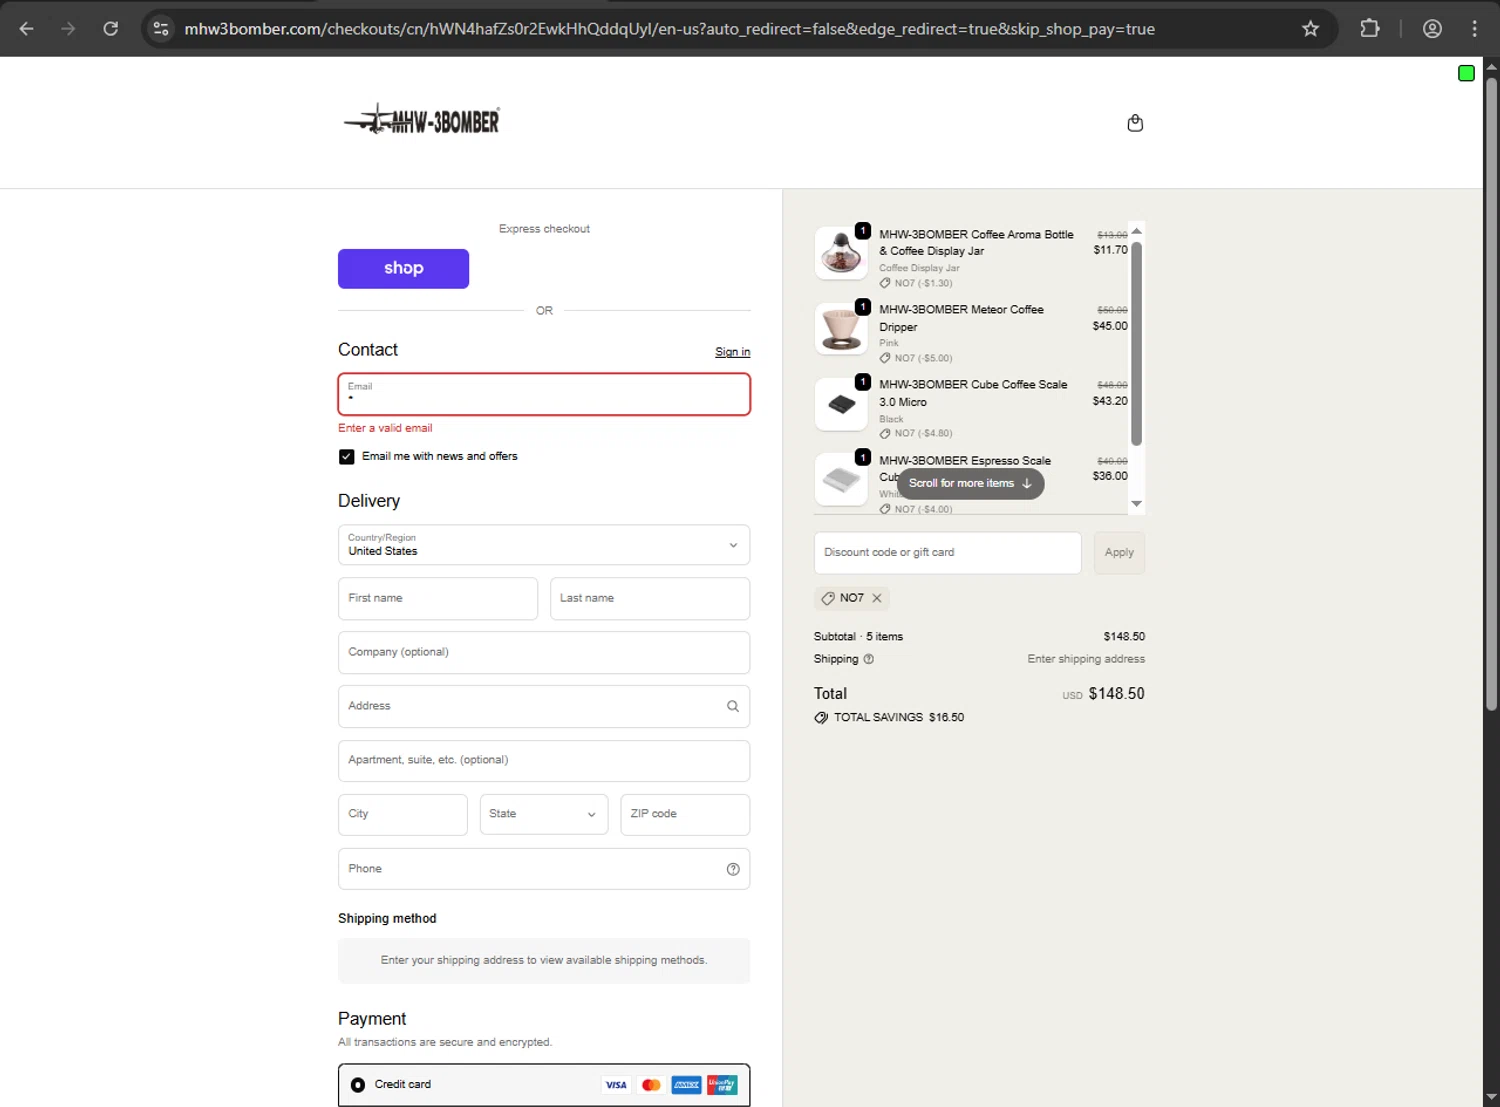1500x1107 pixels.
Task: Pay with the Shop express checkout button
Action: pos(403,269)
